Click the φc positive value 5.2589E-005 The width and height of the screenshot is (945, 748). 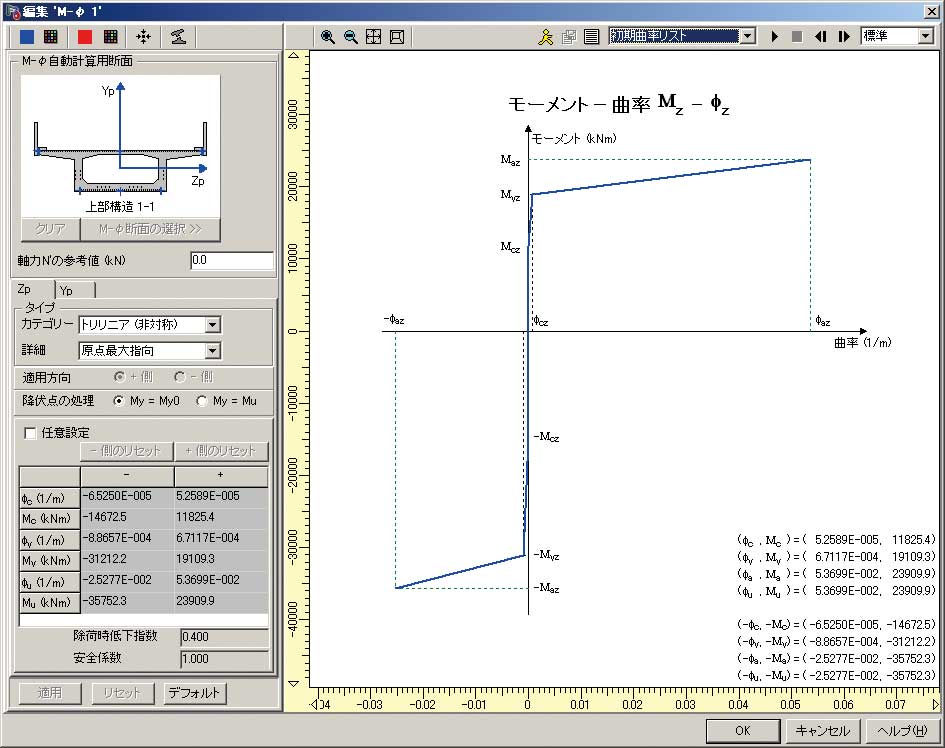pos(221,496)
